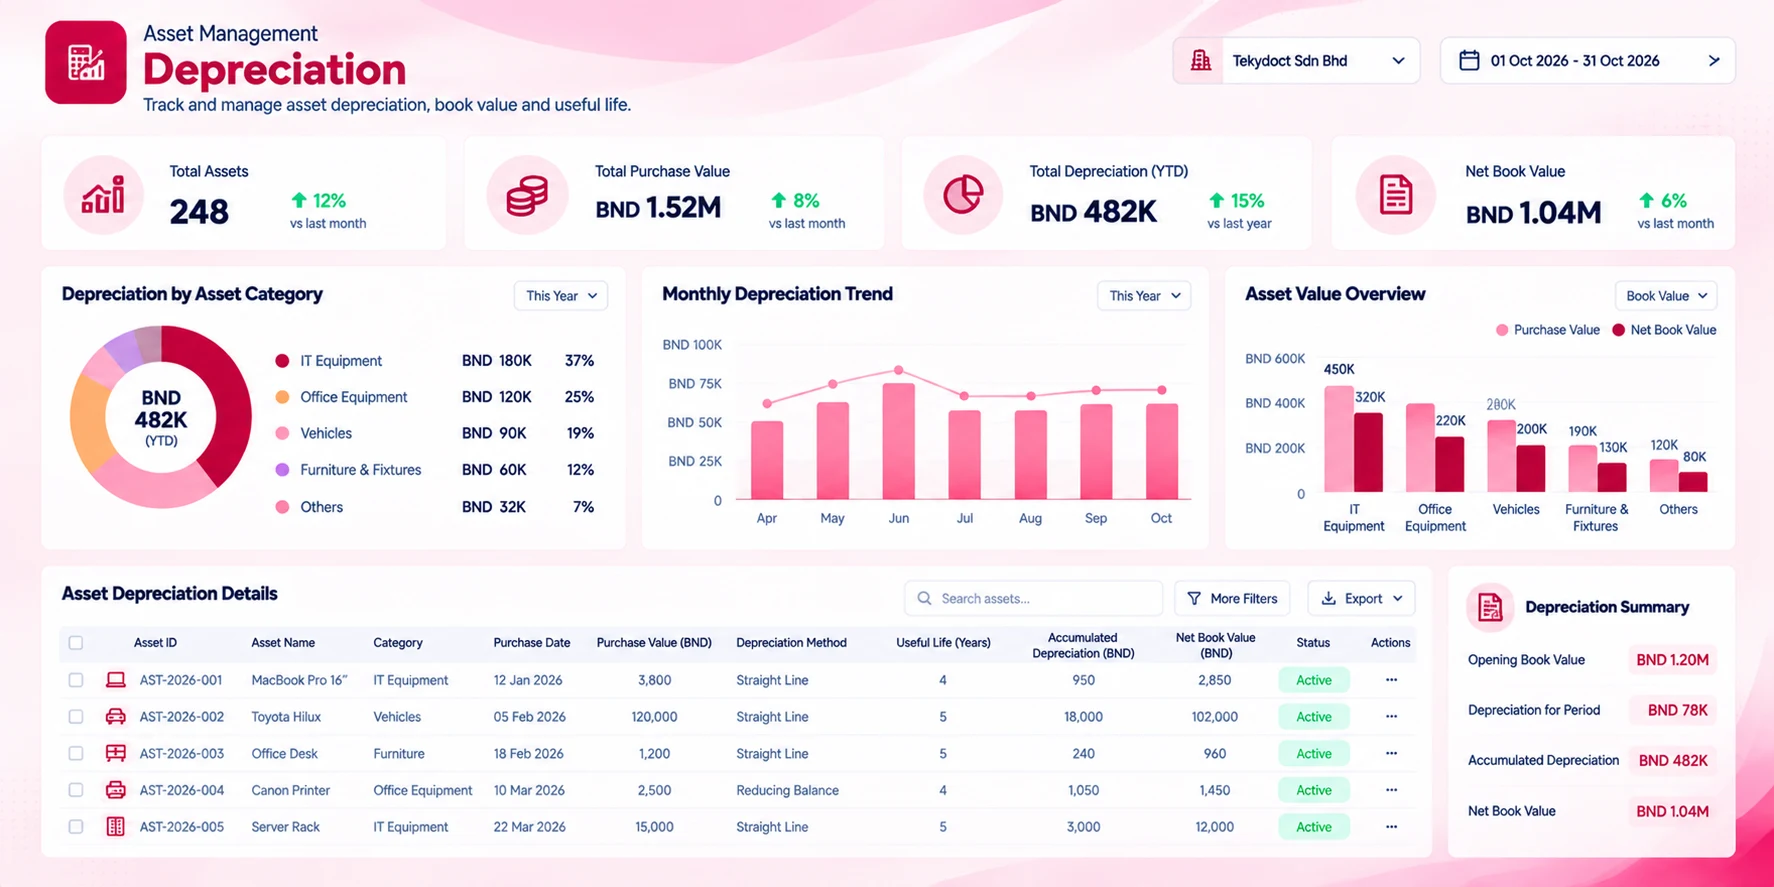Click the June bar in Monthly Depreciation Trend

pos(898,441)
